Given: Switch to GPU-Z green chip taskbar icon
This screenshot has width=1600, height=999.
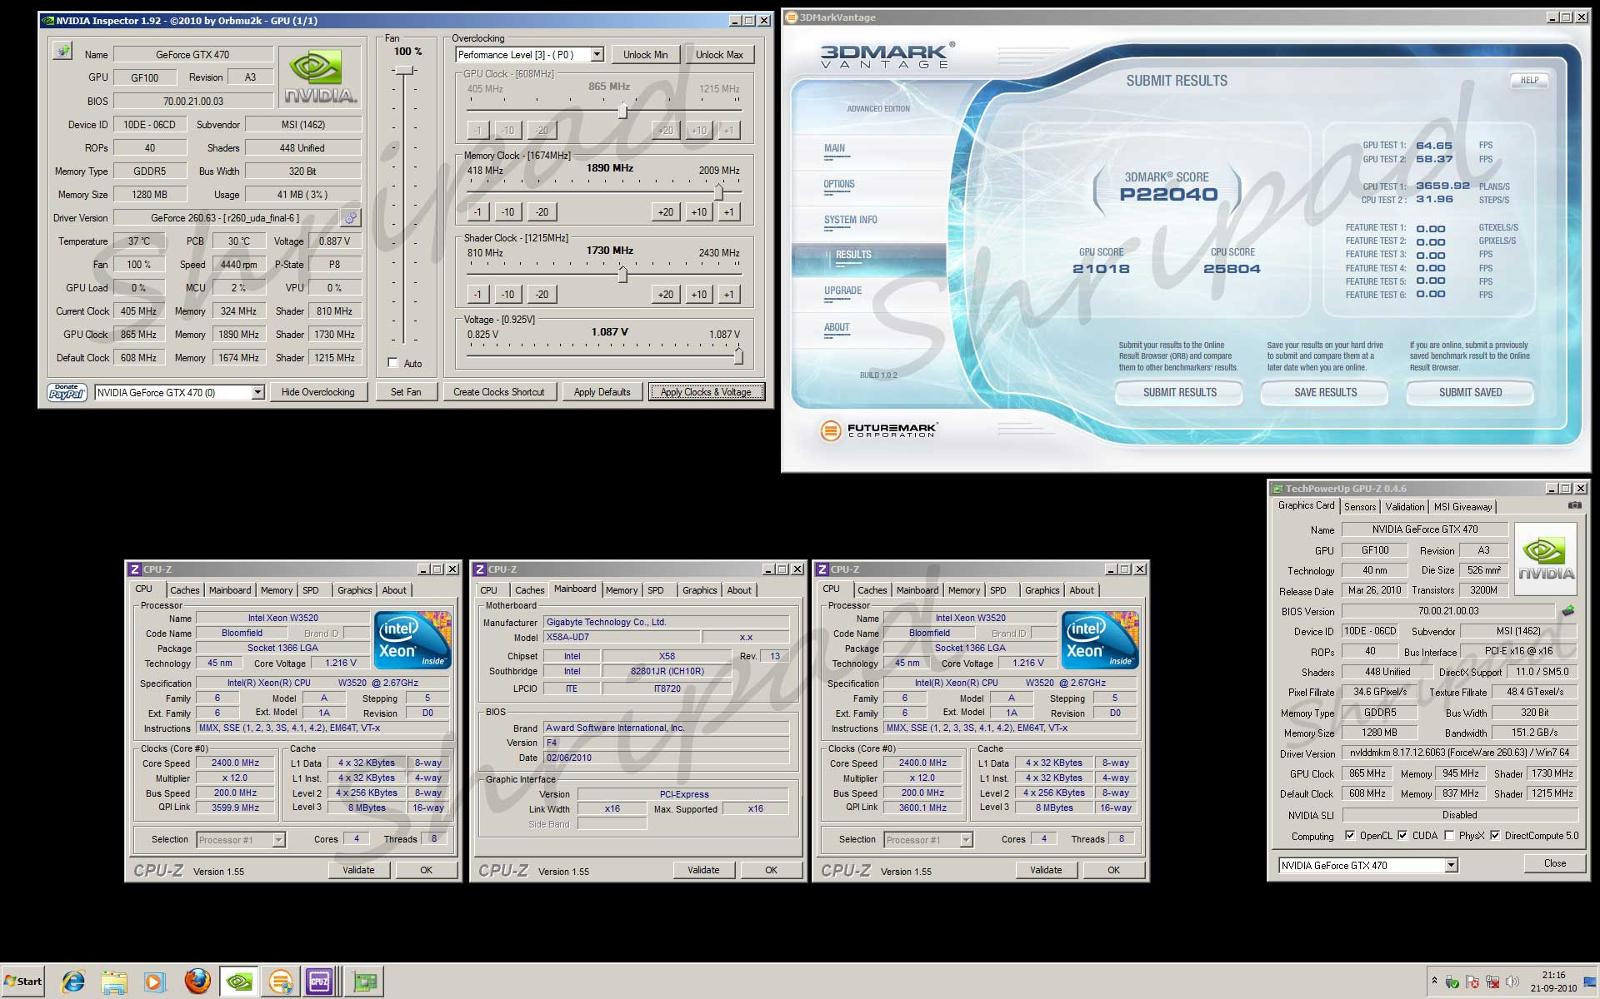Looking at the screenshot, I should click(x=365, y=982).
